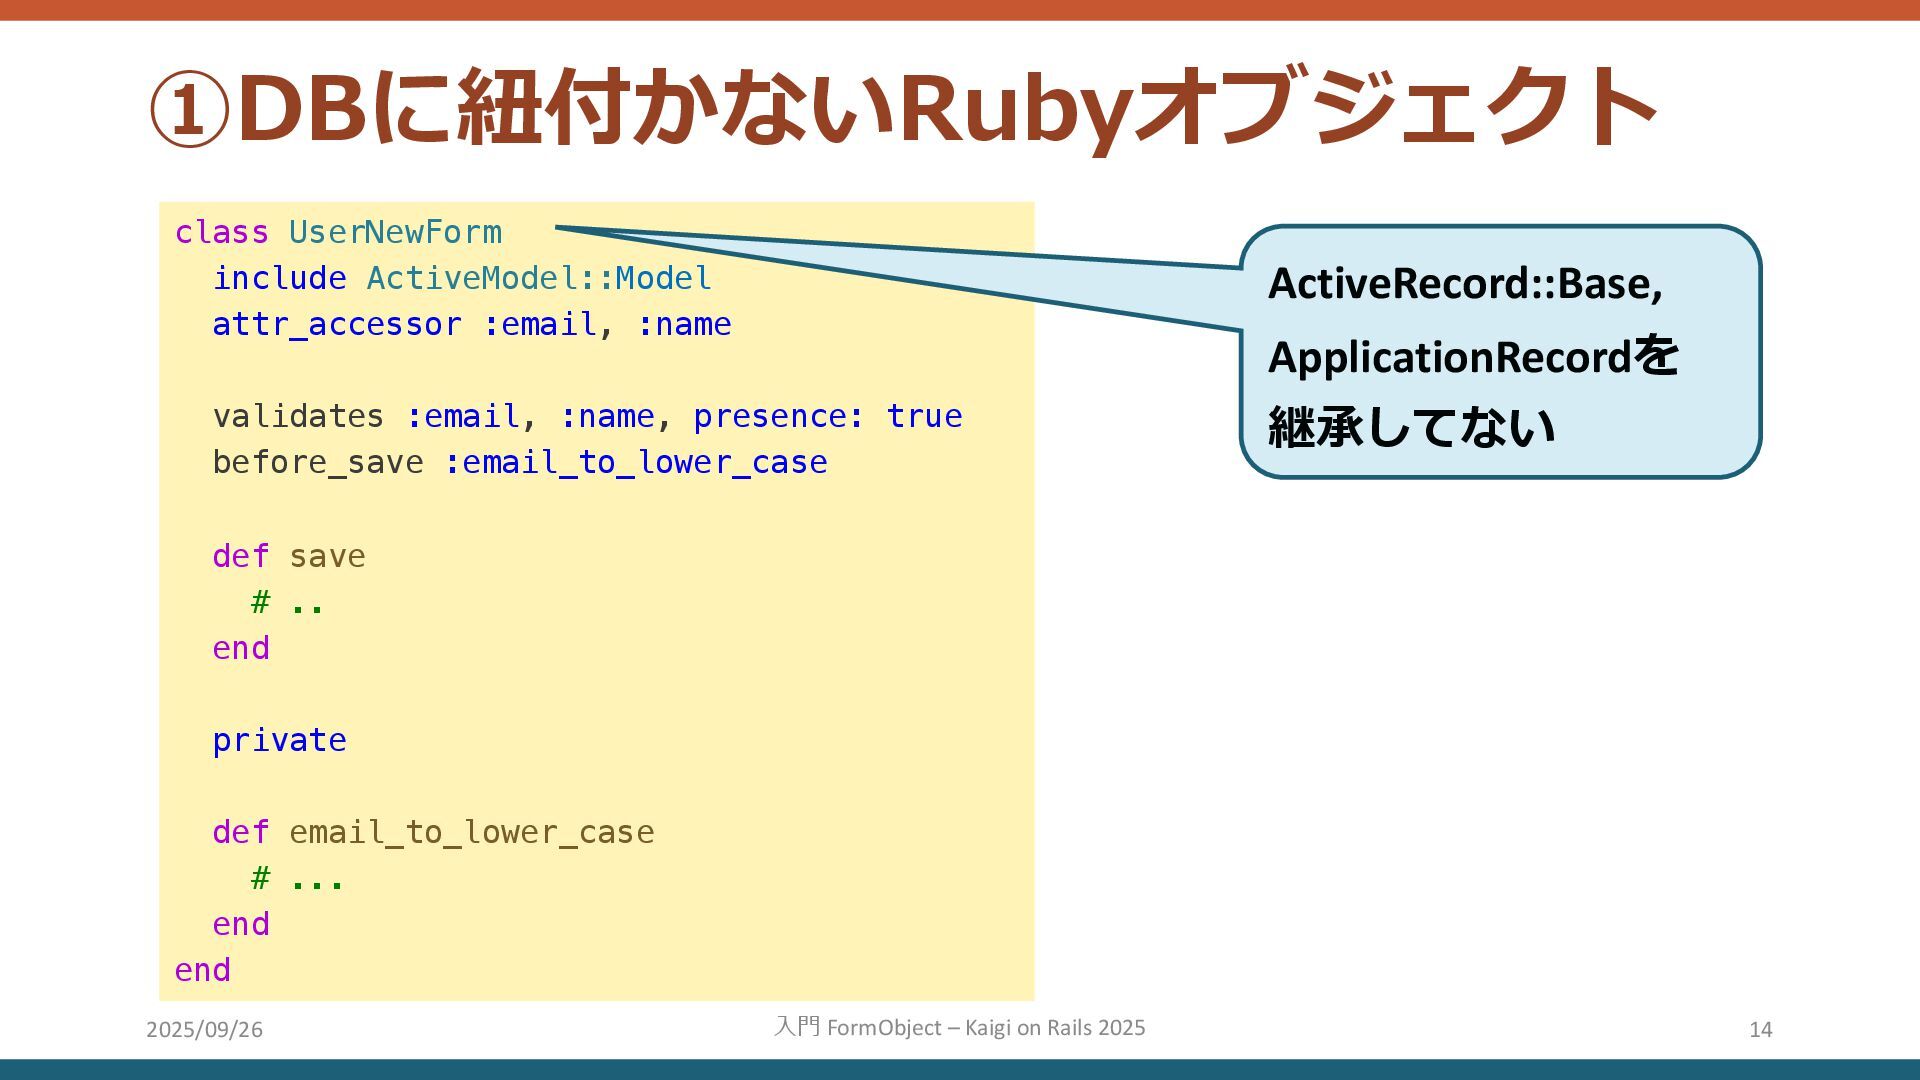Click the 'include ActiveModel::Model' line

pos(462,278)
